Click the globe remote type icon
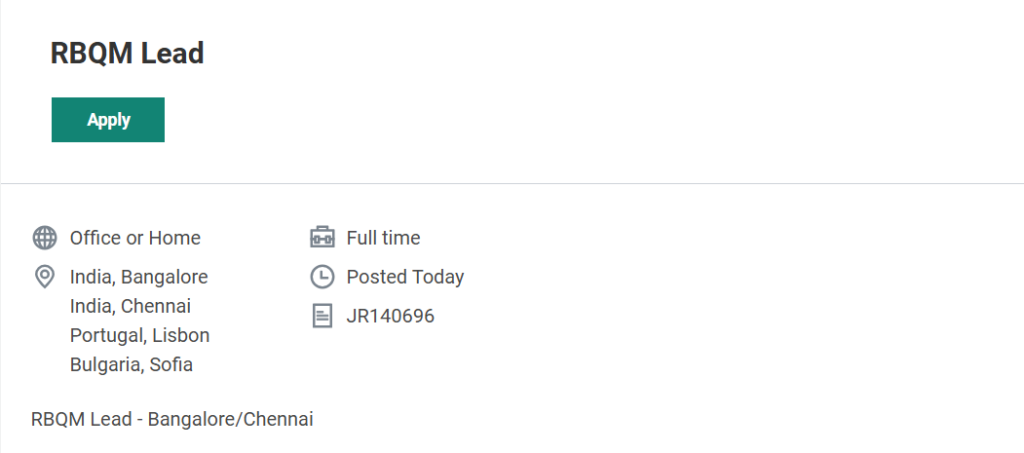This screenshot has width=1024, height=453. pos(44,238)
